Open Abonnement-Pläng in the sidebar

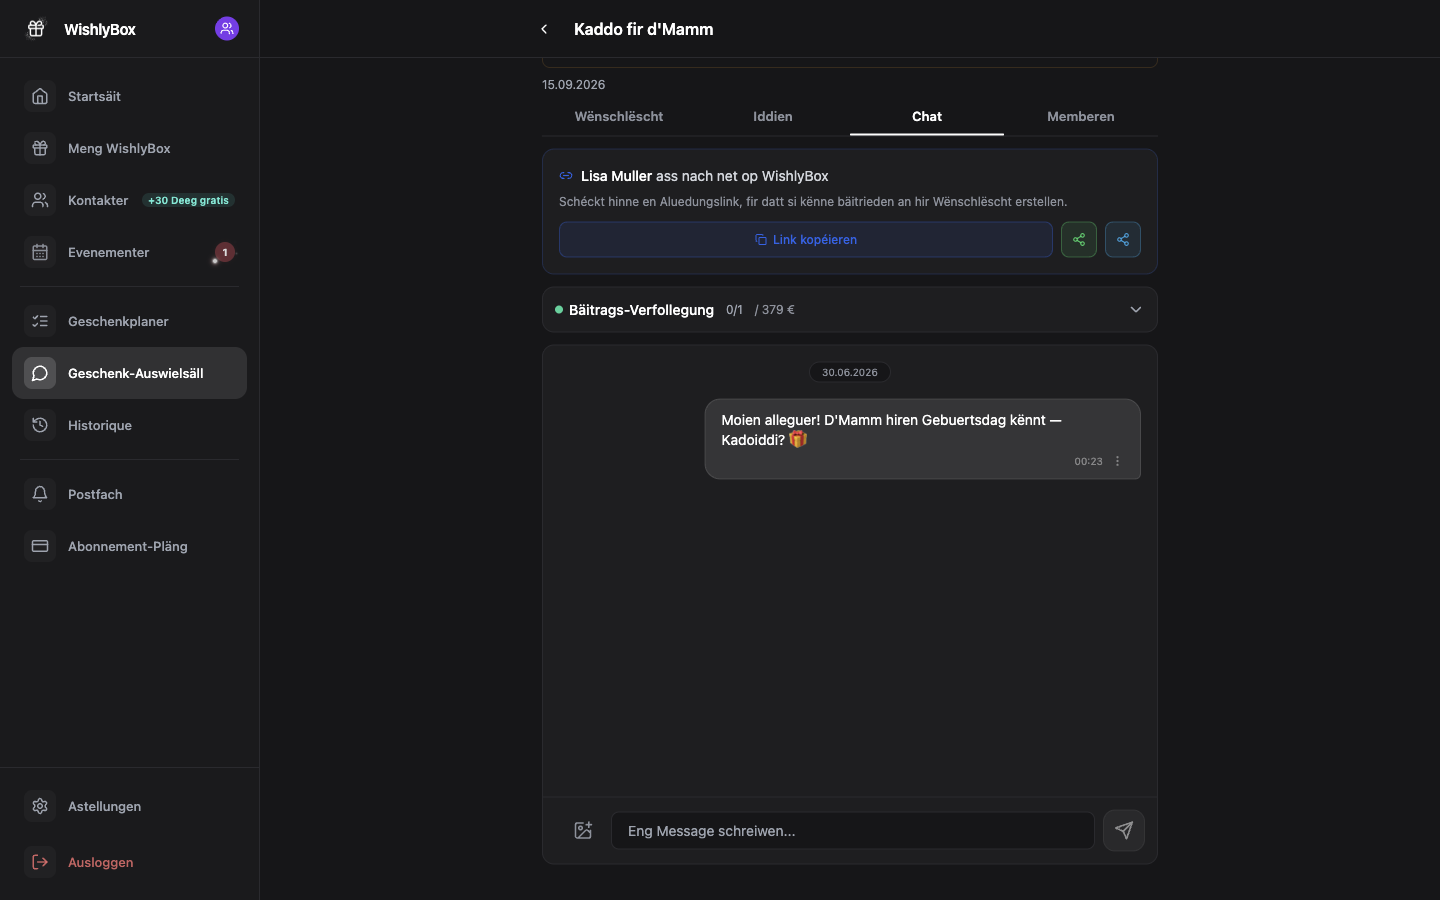pos(129,546)
